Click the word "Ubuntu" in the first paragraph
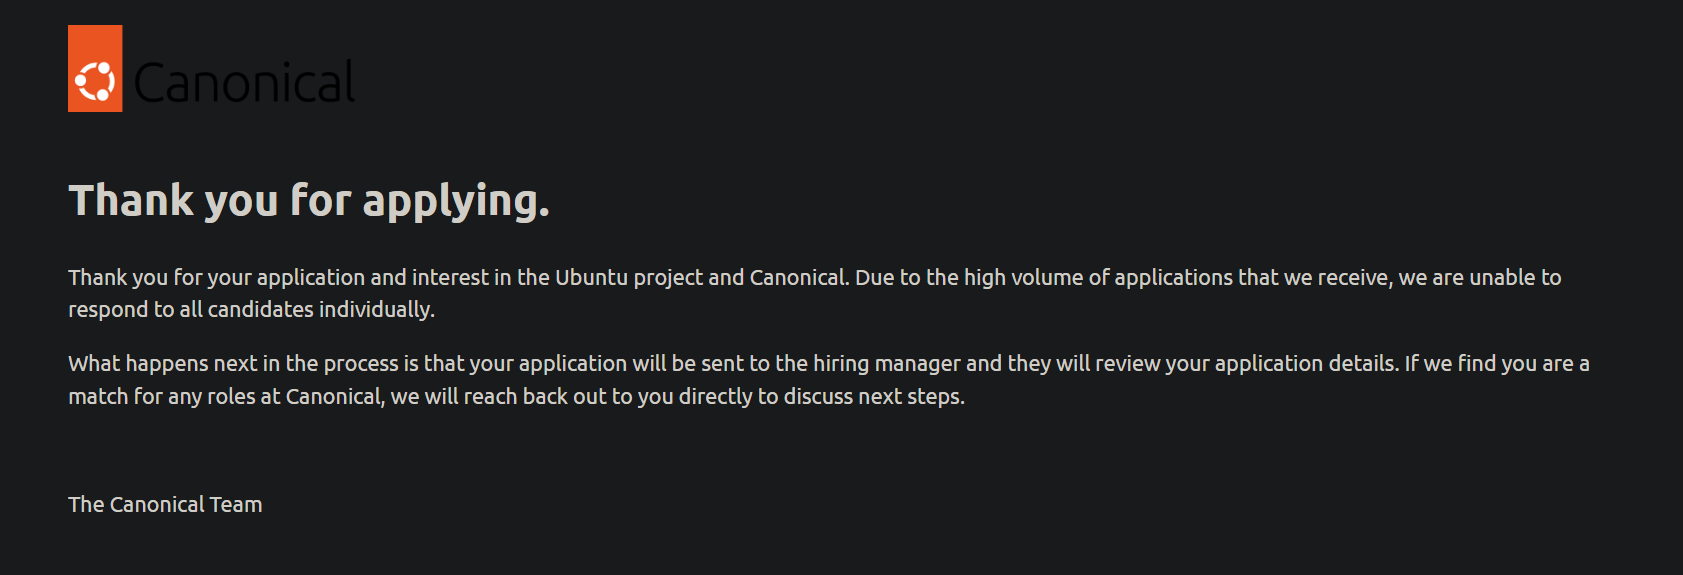Image resolution: width=1683 pixels, height=575 pixels. [x=591, y=277]
